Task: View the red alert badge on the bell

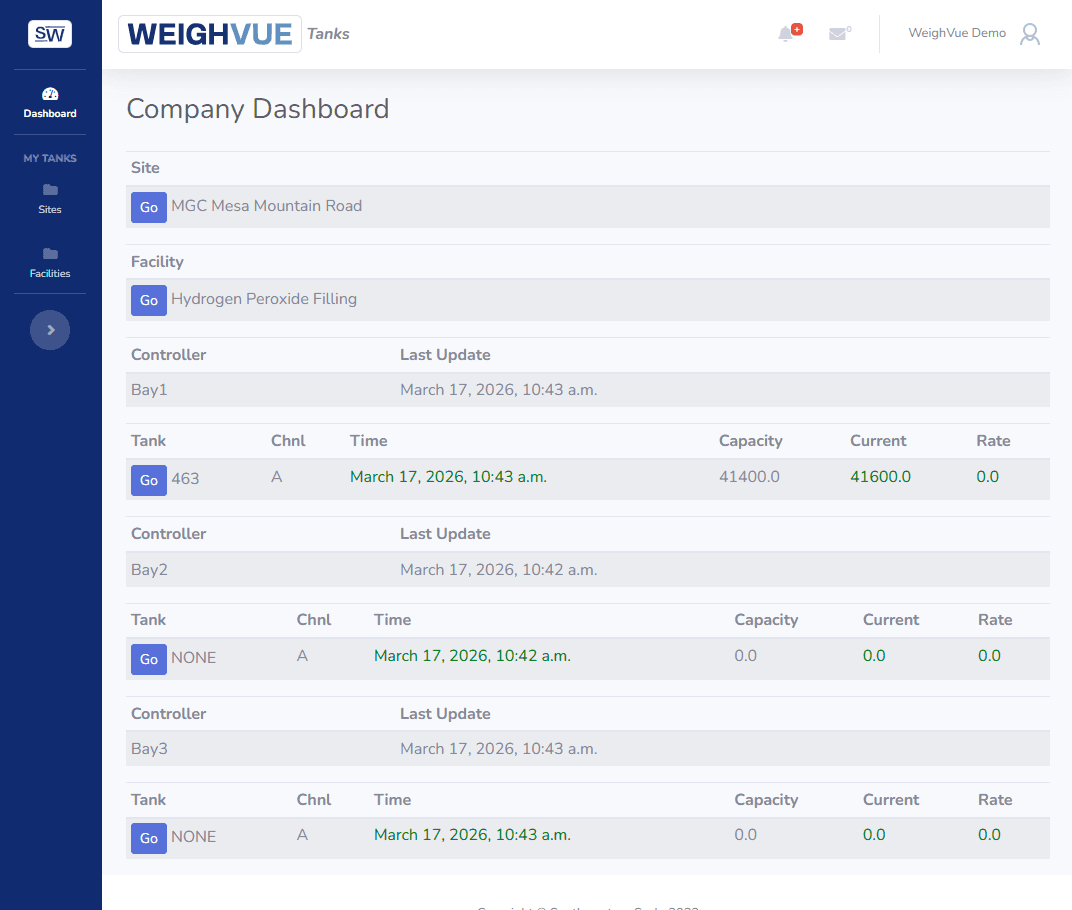Action: coord(795,26)
